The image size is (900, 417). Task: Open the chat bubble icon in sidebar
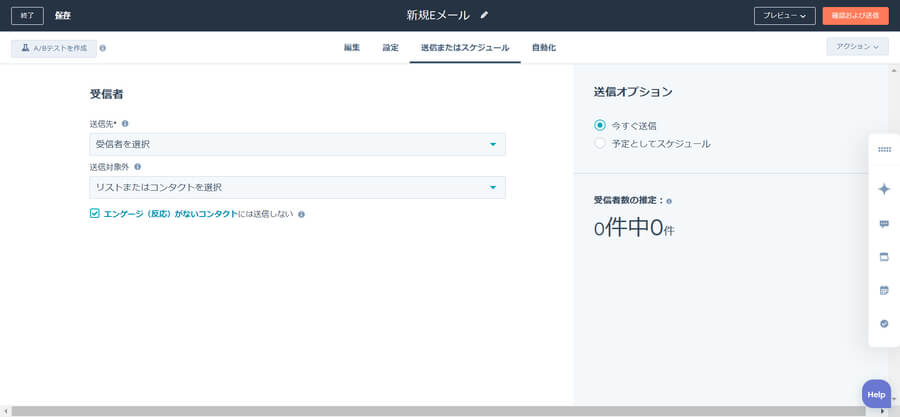(884, 224)
